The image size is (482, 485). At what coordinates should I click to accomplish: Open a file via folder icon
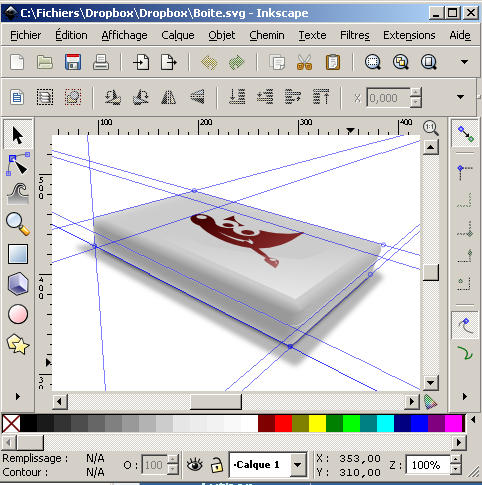(x=45, y=62)
